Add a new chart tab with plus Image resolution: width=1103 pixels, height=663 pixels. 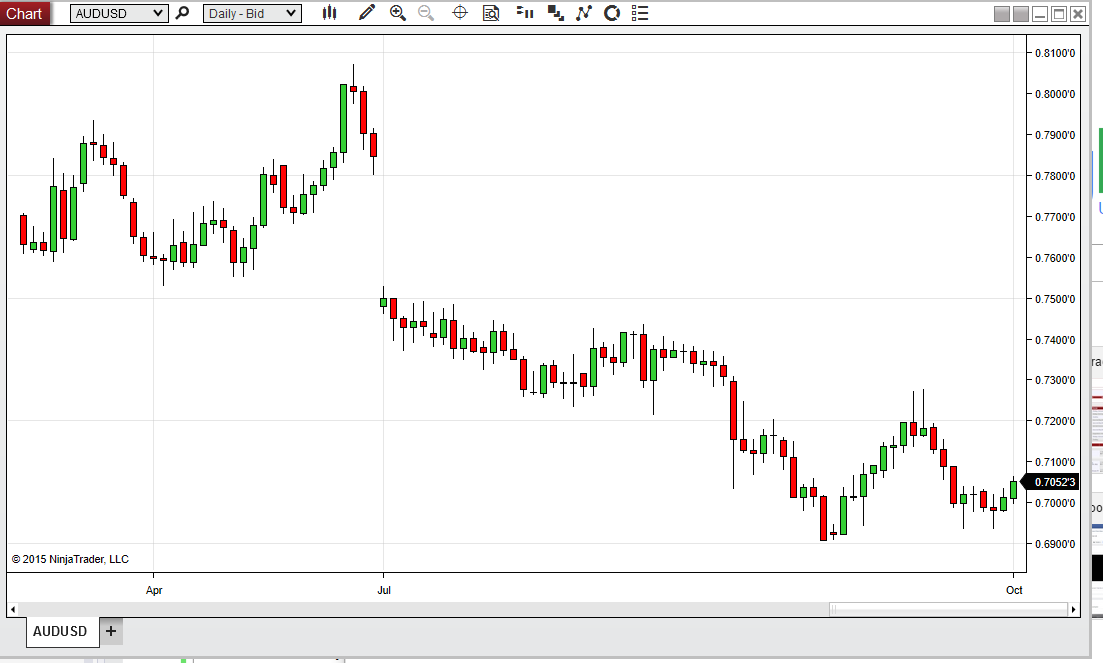coord(111,631)
